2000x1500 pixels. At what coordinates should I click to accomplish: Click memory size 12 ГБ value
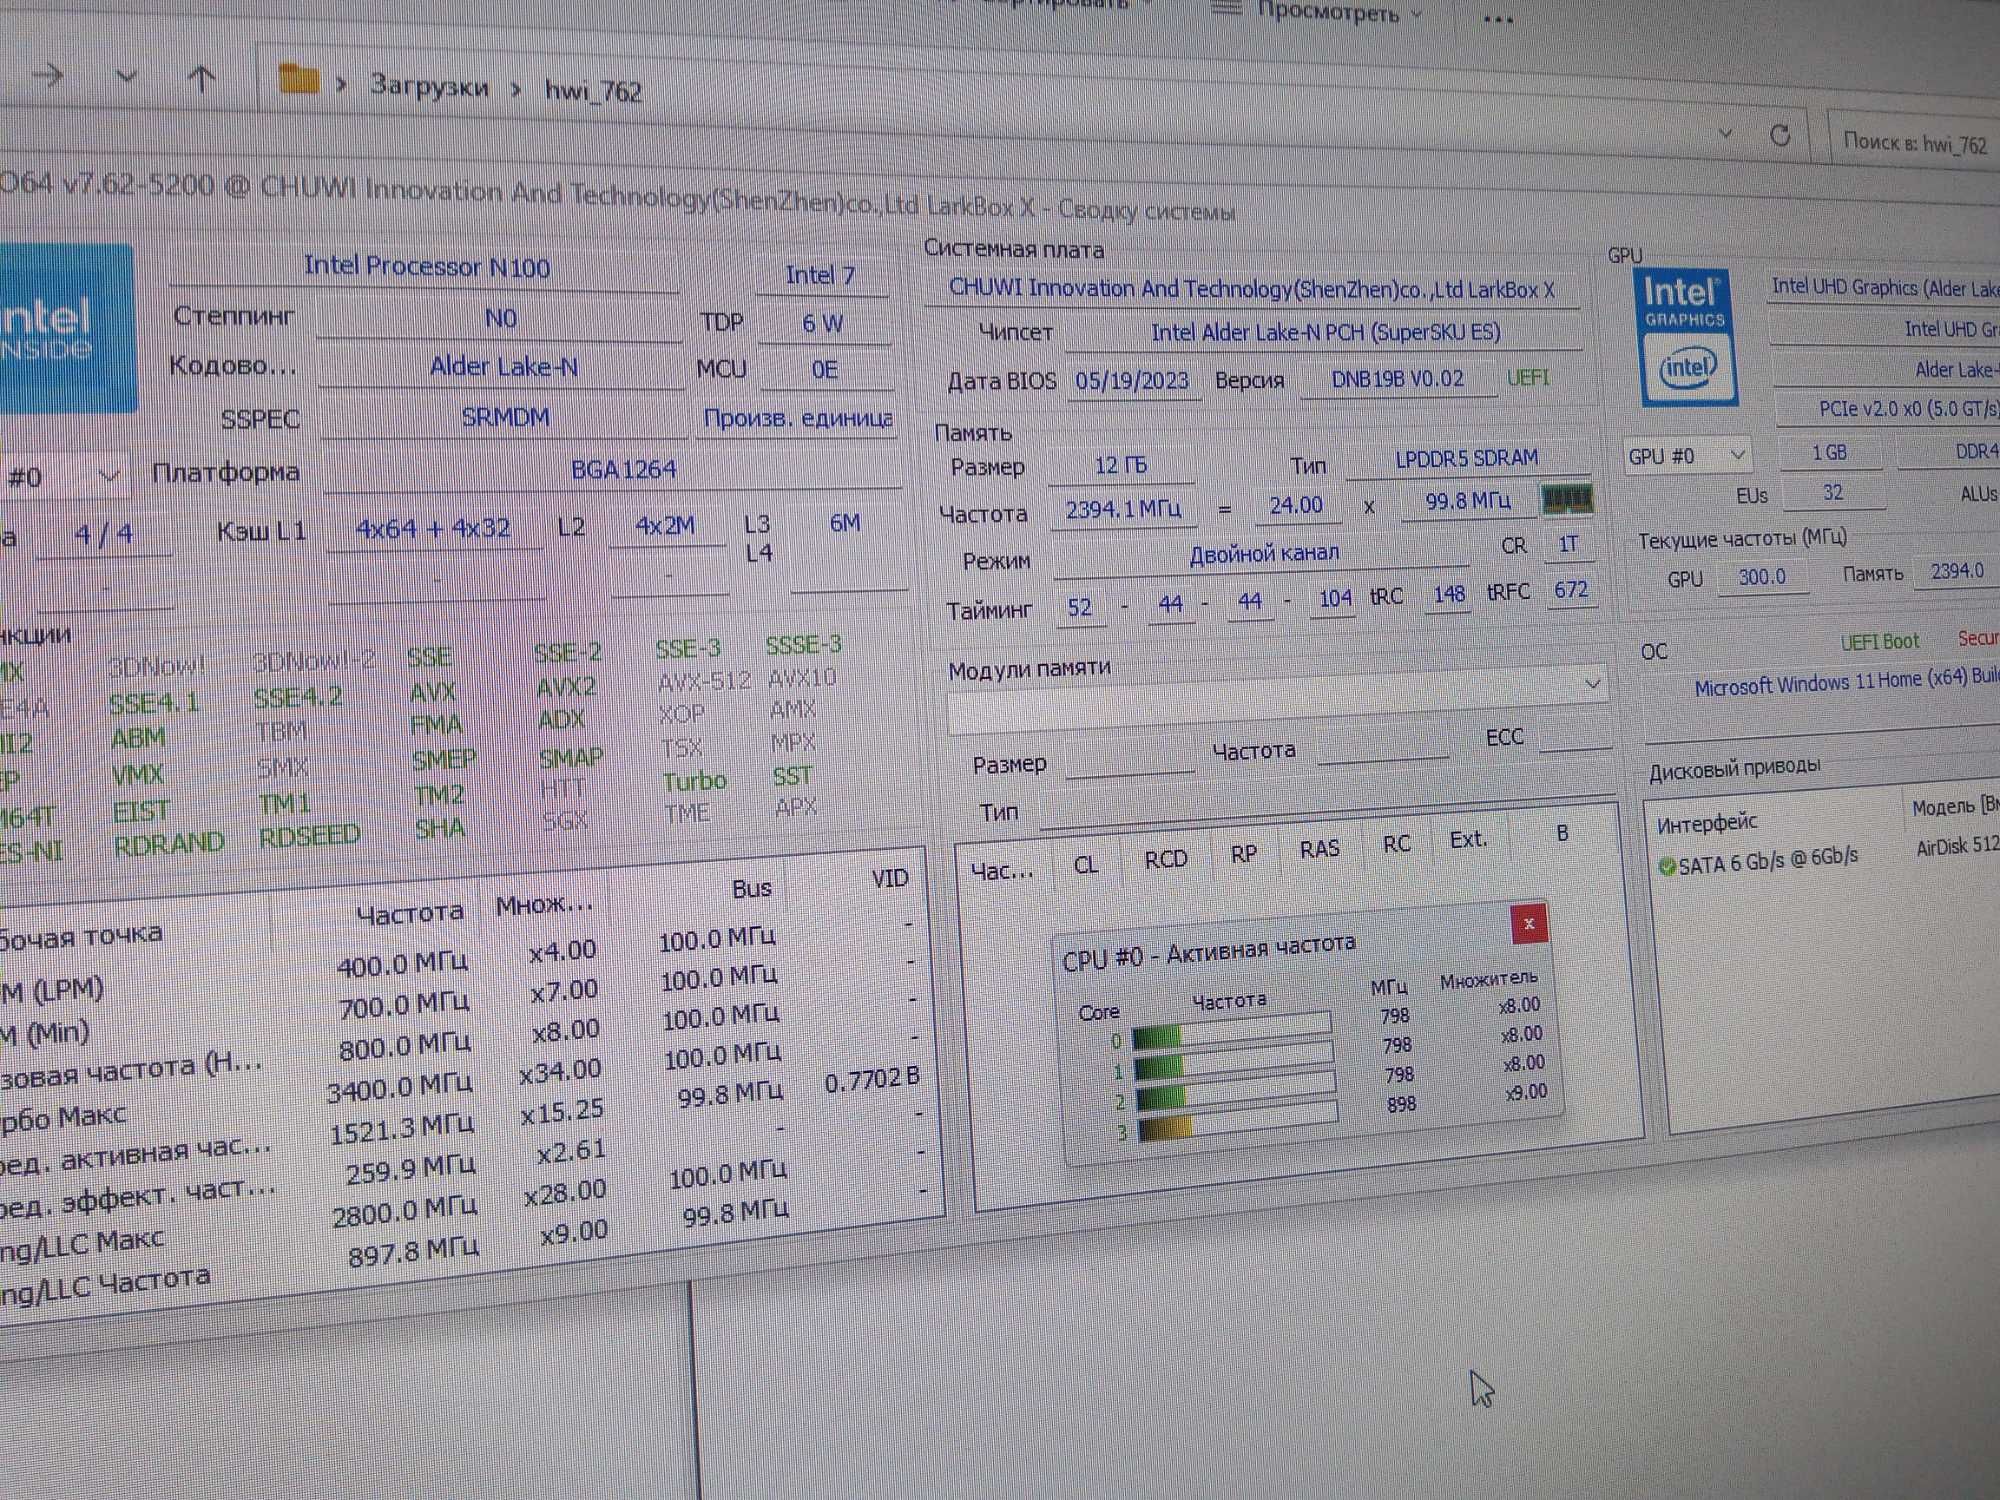(x=1120, y=465)
